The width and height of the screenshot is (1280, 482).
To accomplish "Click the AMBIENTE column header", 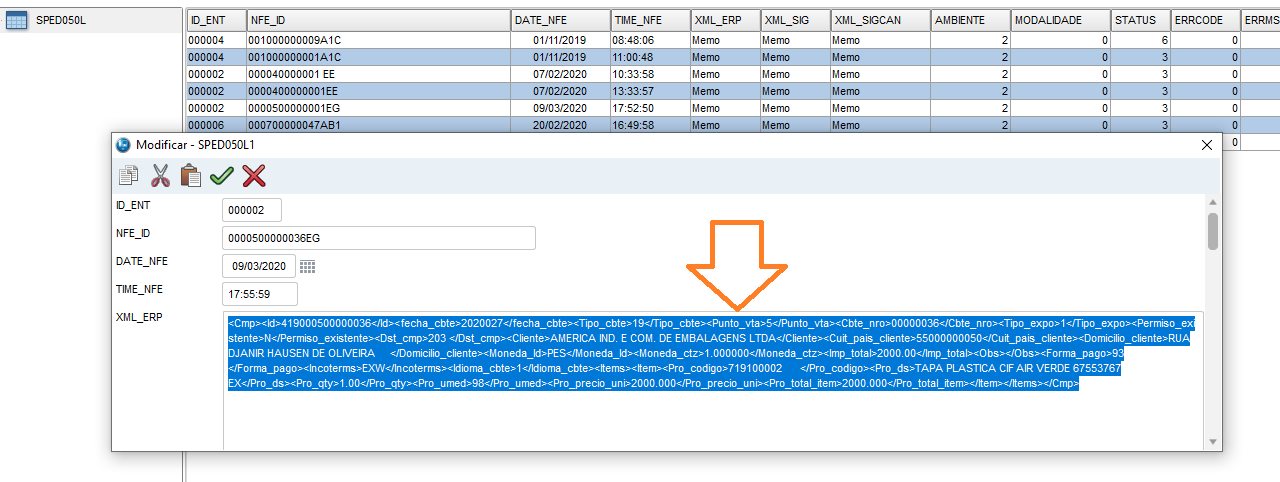I will pos(970,20).
